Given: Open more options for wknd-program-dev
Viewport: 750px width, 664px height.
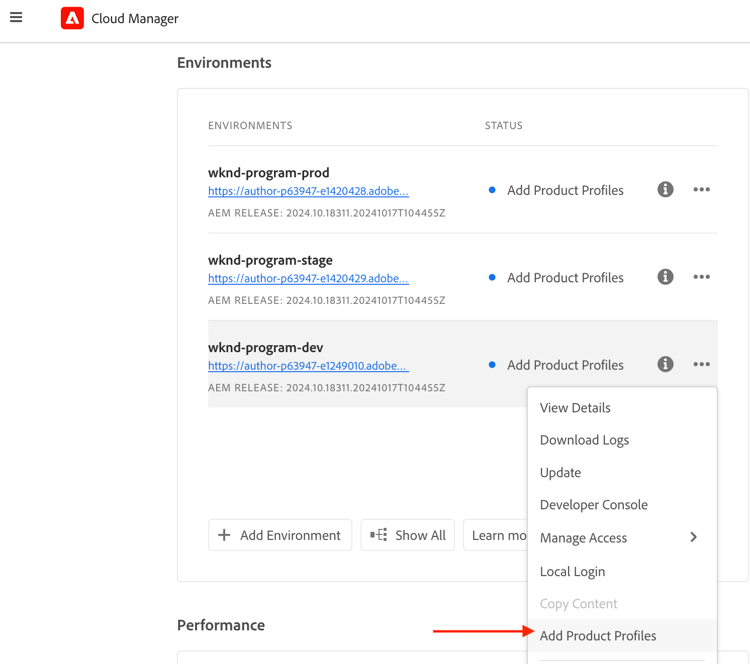Looking at the screenshot, I should pyautogui.click(x=702, y=365).
